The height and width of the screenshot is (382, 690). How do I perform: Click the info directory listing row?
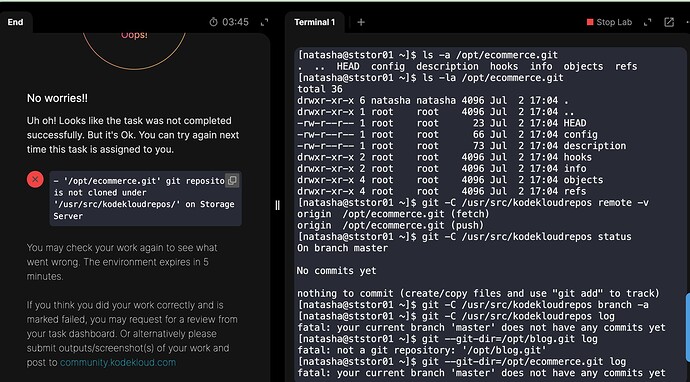[442, 169]
